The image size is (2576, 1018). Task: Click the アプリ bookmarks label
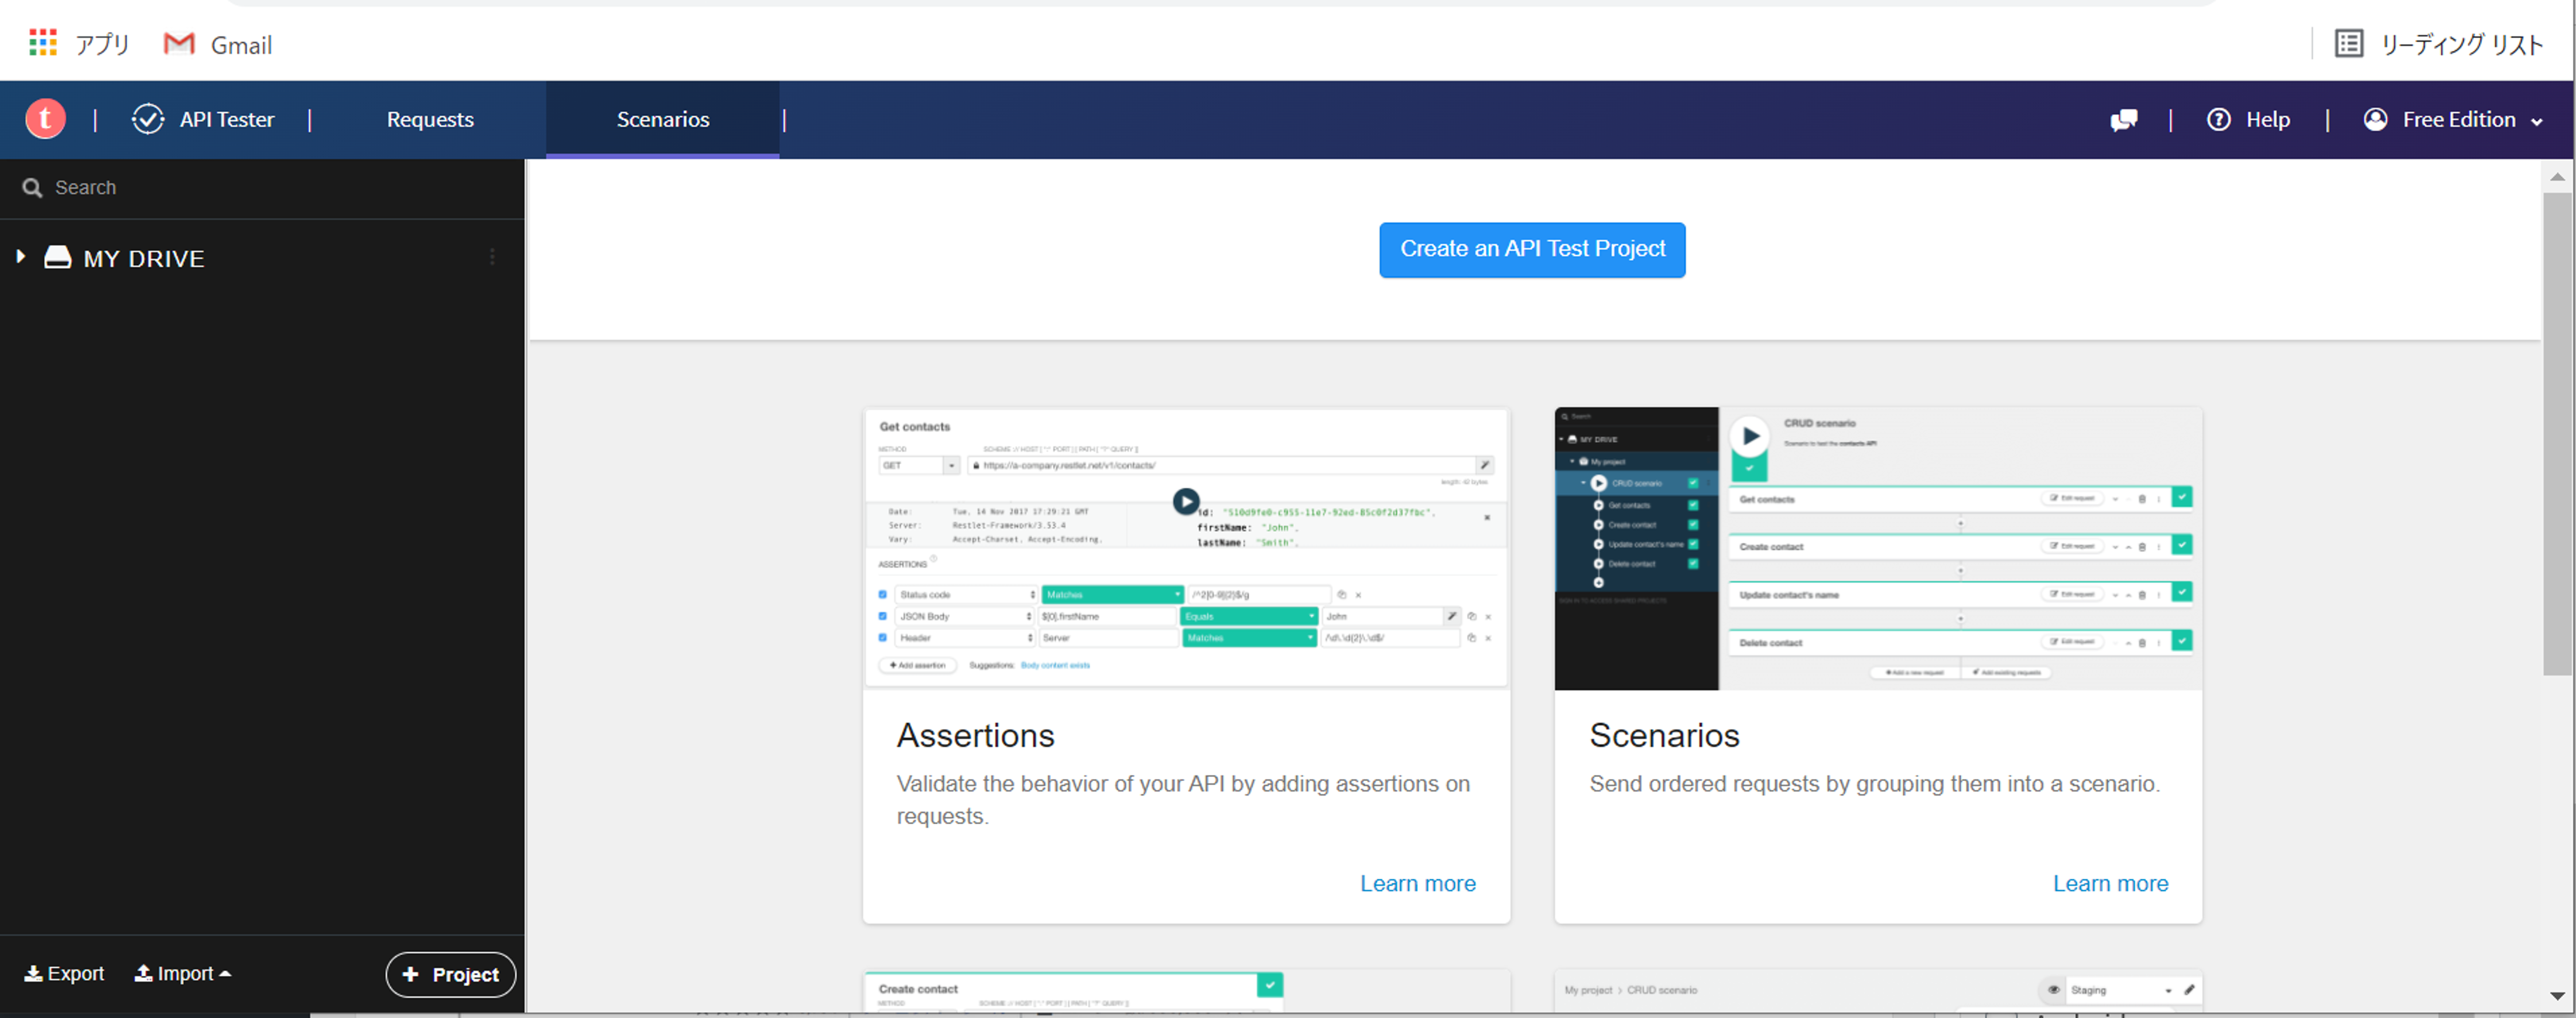102,44
